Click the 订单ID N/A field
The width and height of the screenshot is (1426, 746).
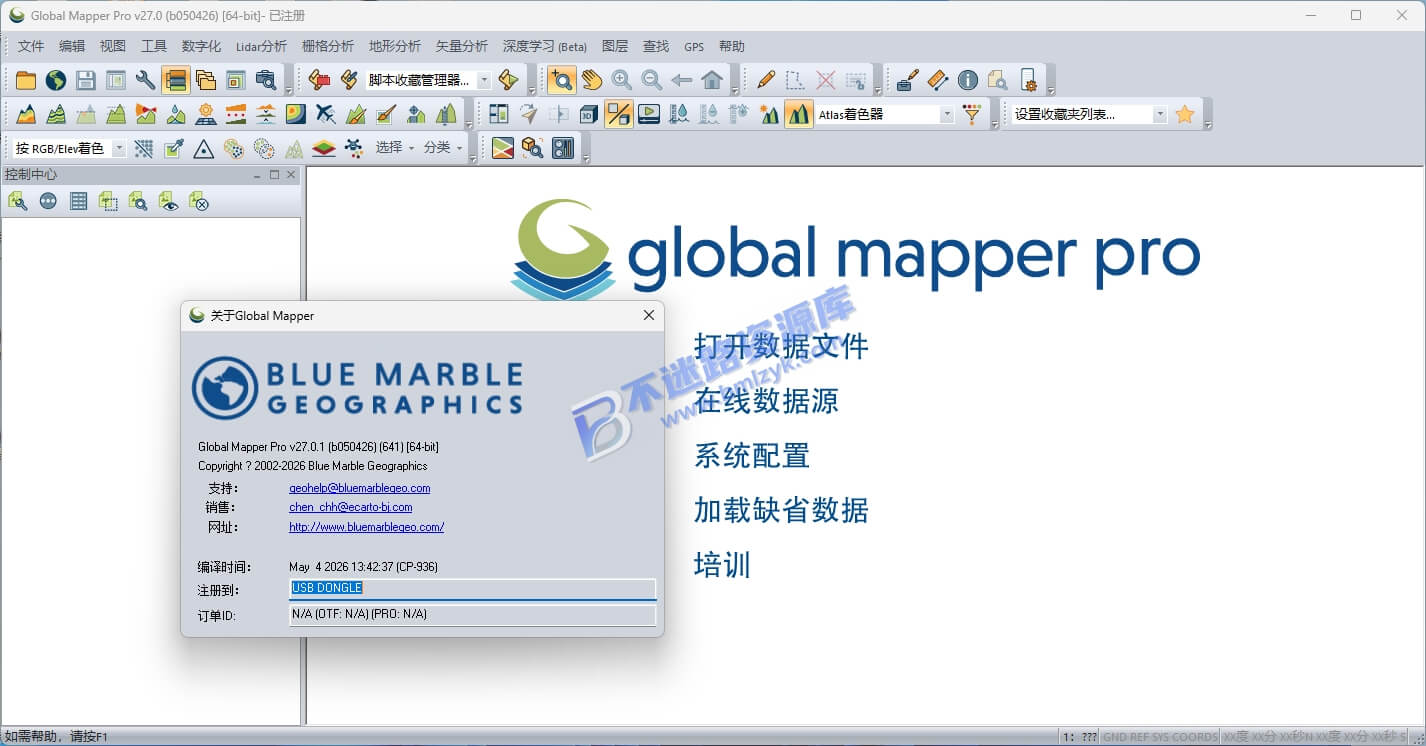(472, 614)
